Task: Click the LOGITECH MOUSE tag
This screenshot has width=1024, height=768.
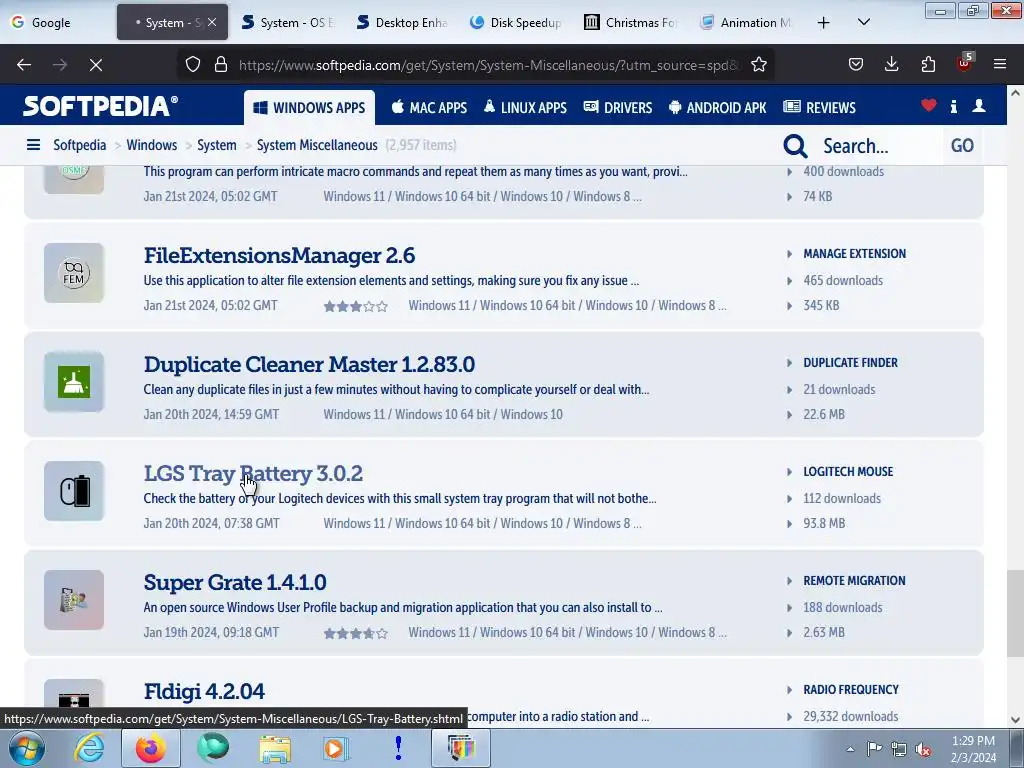Action: tap(848, 472)
